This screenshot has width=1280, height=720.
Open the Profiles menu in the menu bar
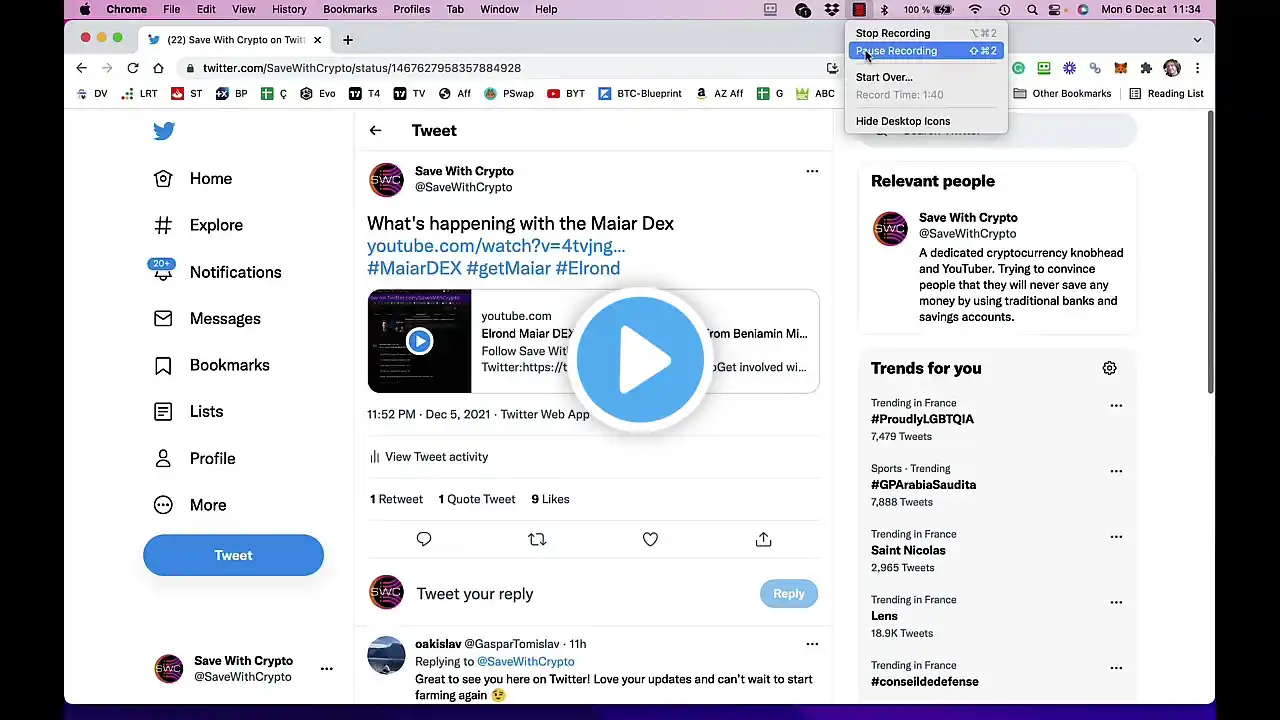(x=411, y=9)
